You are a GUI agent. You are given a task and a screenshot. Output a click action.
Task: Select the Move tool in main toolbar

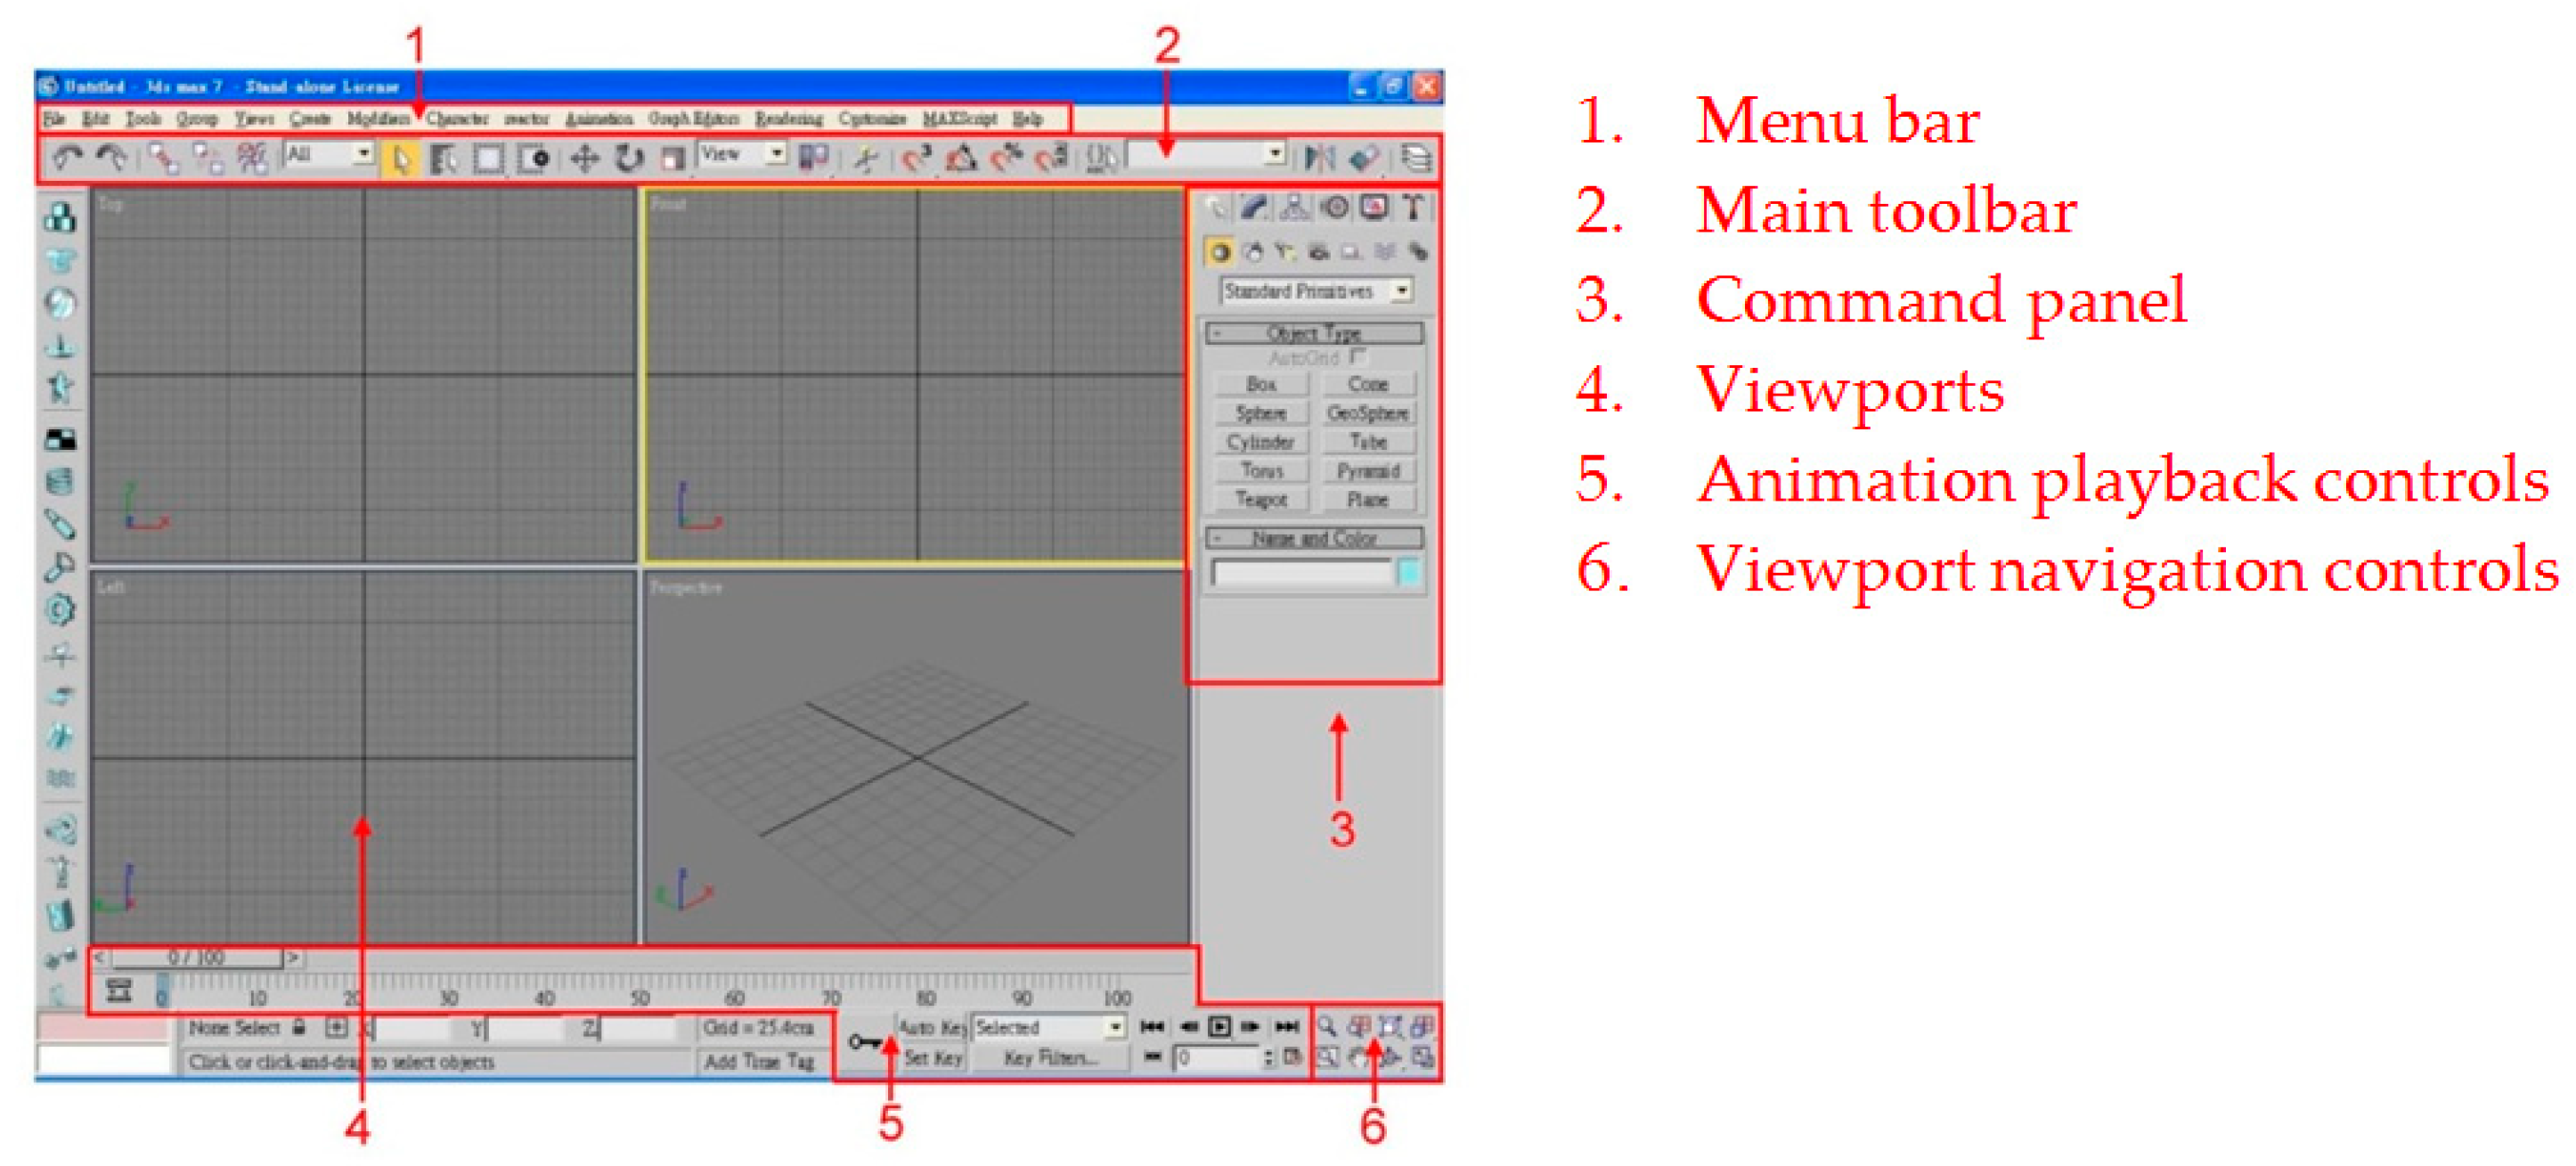584,158
